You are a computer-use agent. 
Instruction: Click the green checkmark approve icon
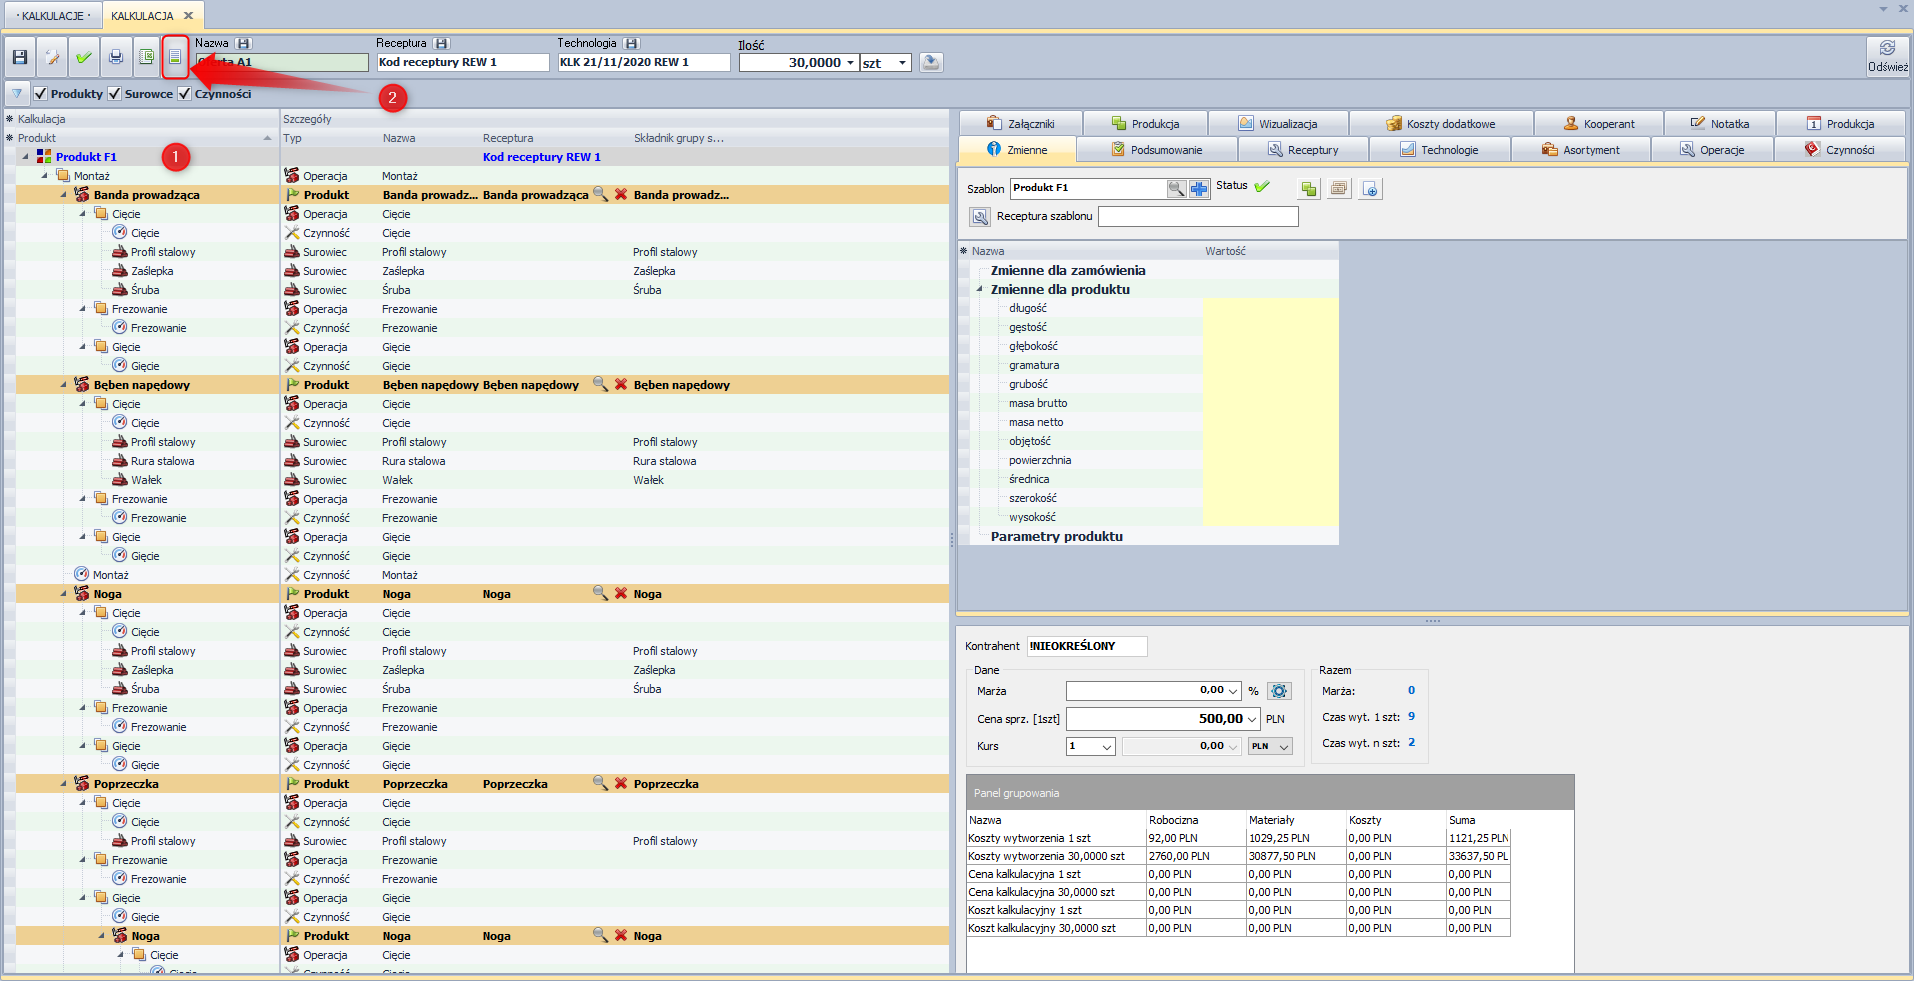tap(84, 58)
